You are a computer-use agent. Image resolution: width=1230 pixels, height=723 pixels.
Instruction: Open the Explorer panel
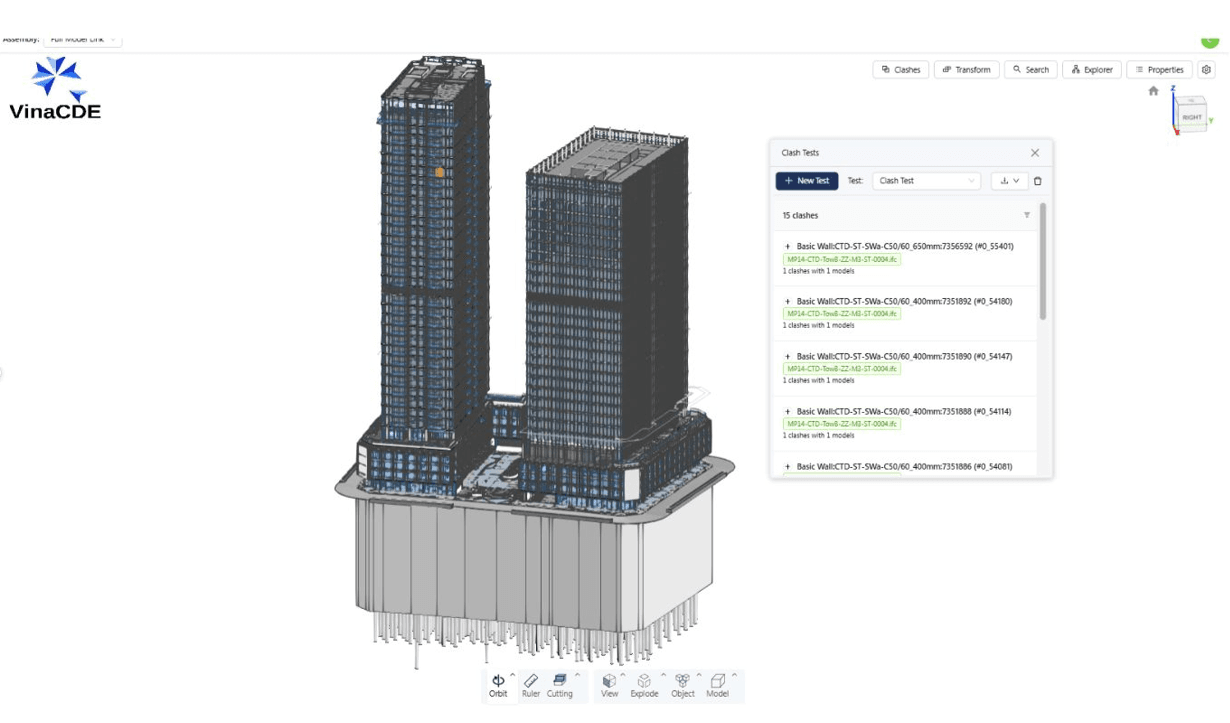pyautogui.click(x=1091, y=70)
